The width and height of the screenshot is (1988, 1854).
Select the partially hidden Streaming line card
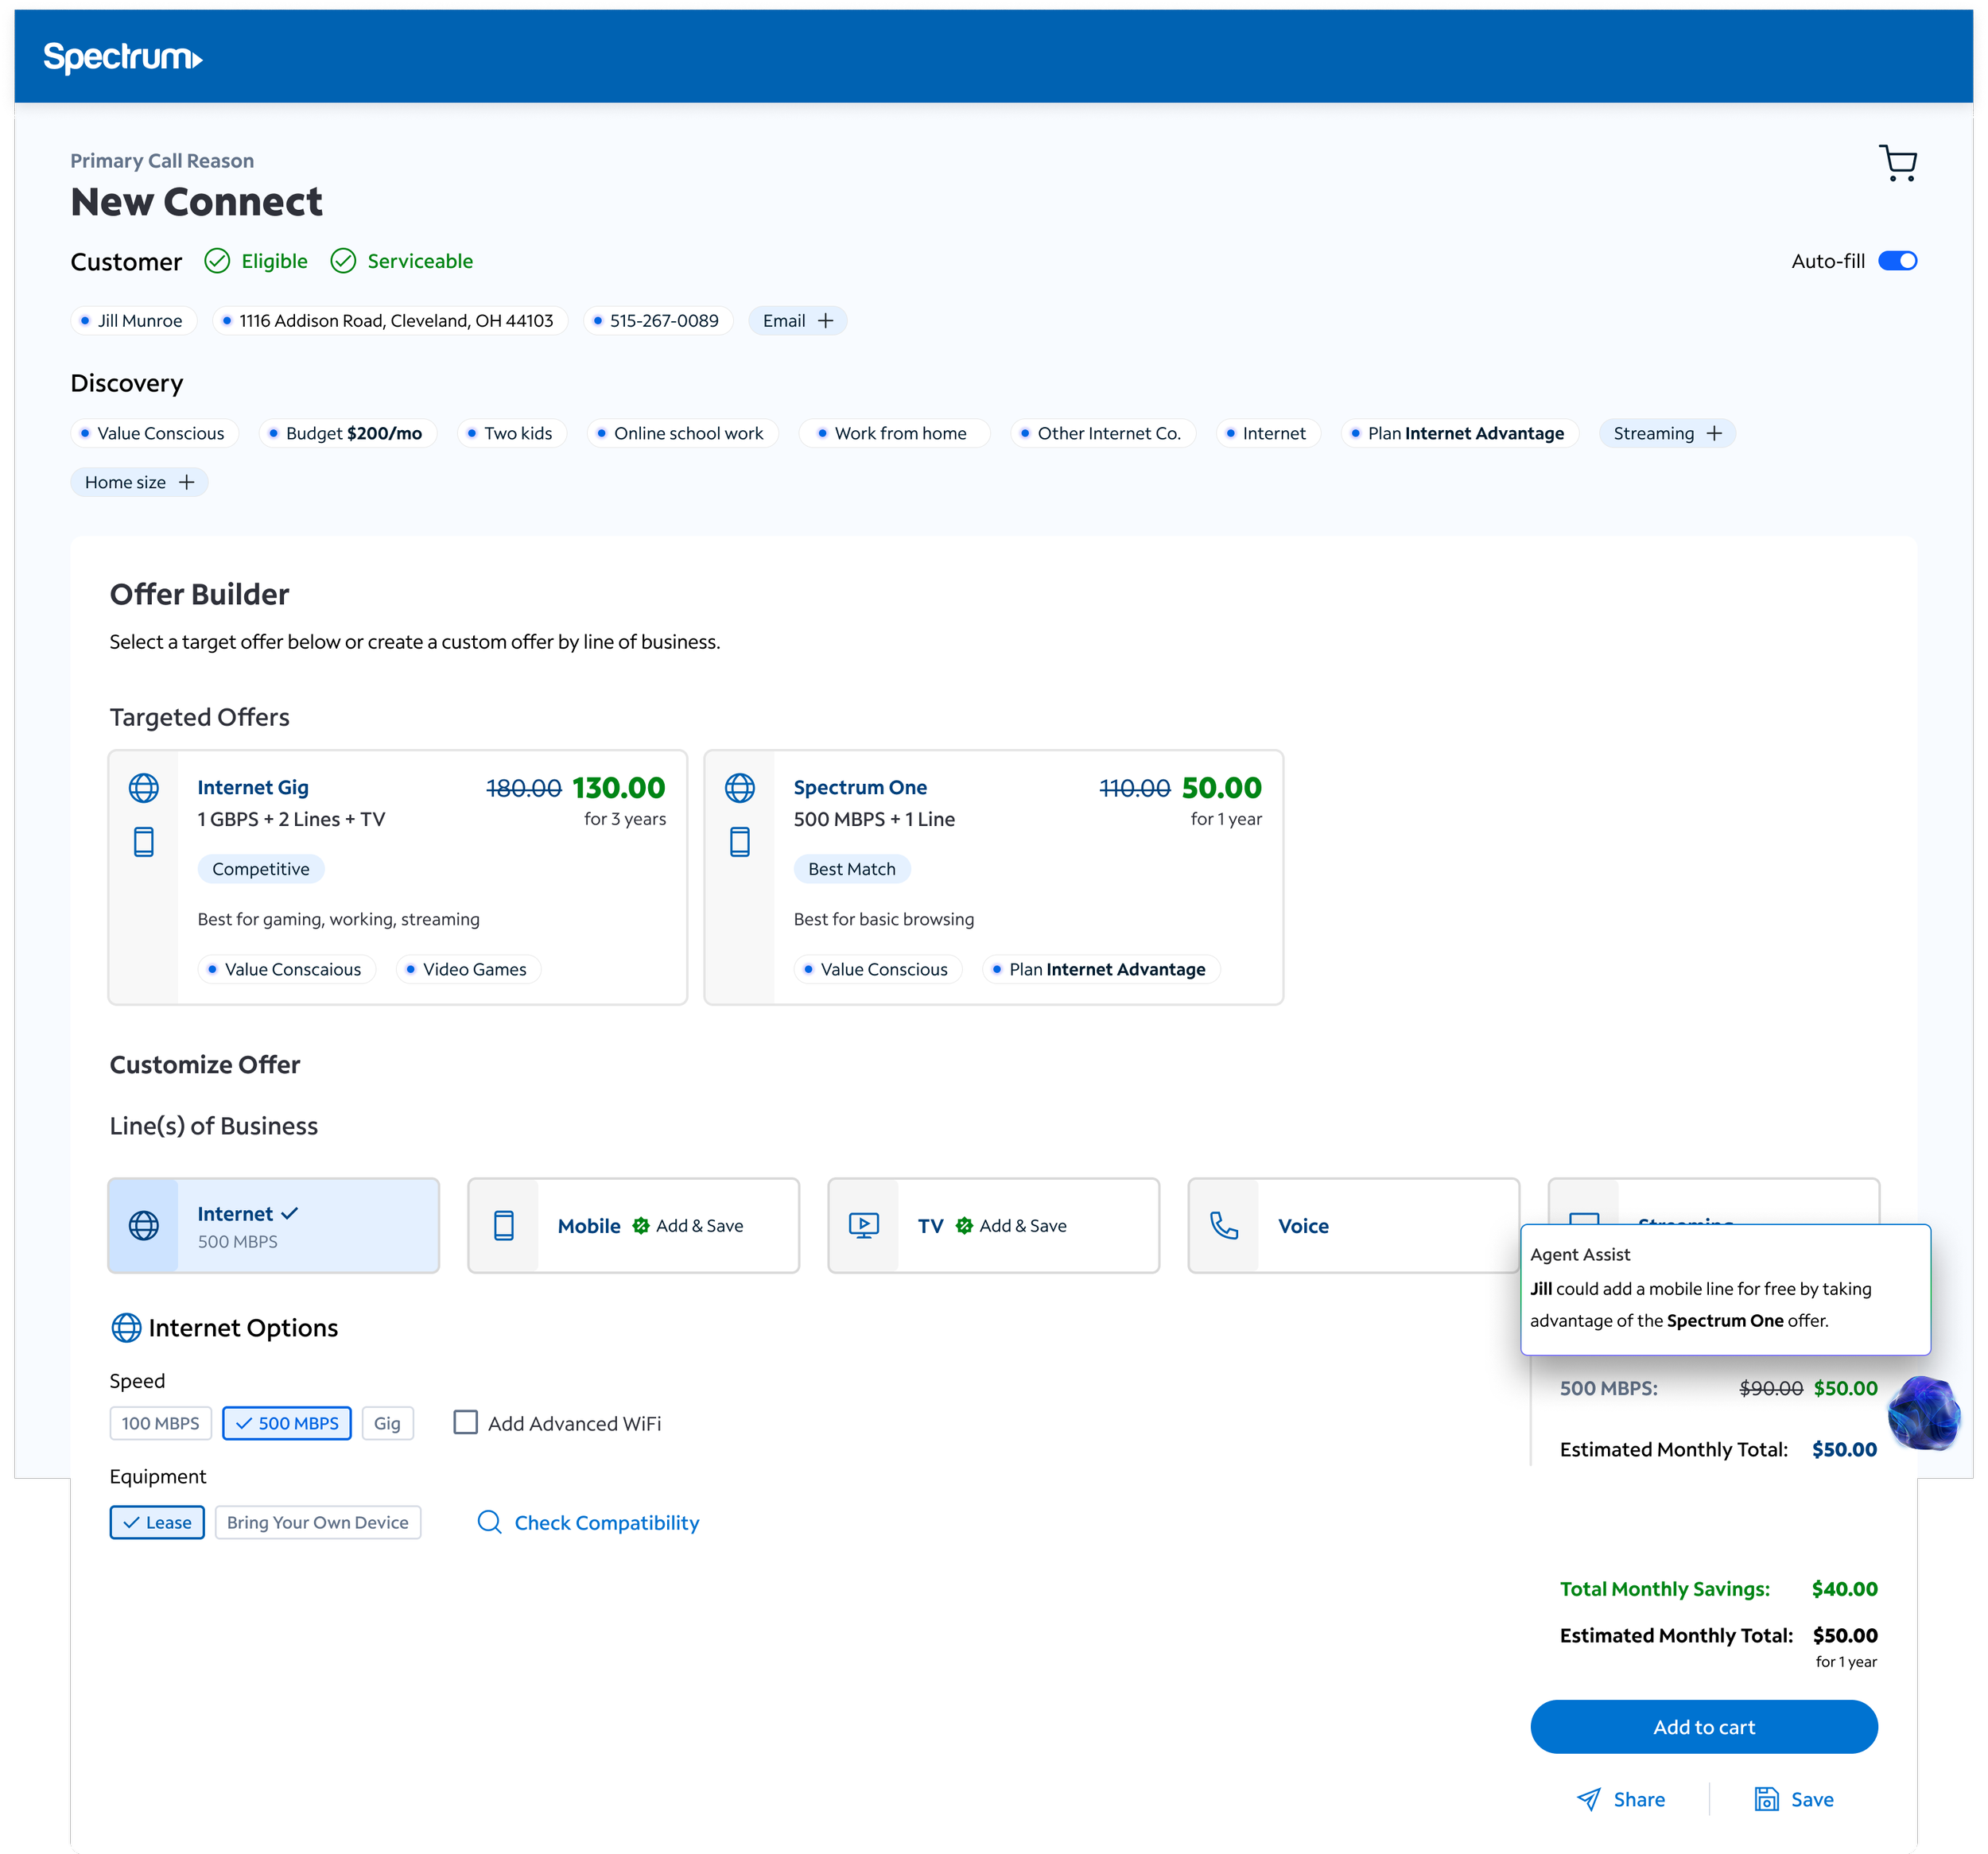[x=1714, y=1201]
